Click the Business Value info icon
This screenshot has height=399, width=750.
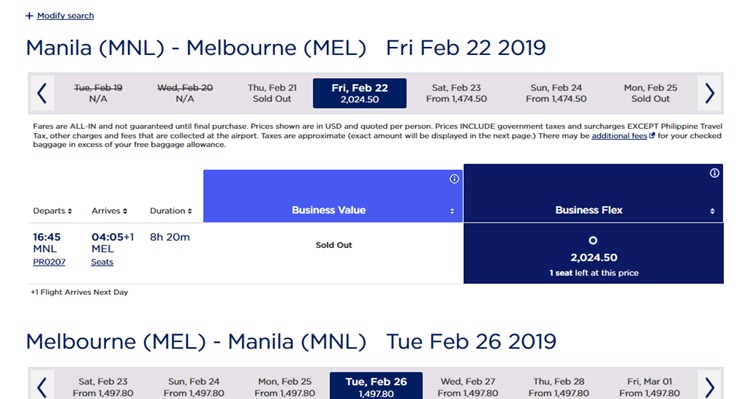click(x=454, y=179)
